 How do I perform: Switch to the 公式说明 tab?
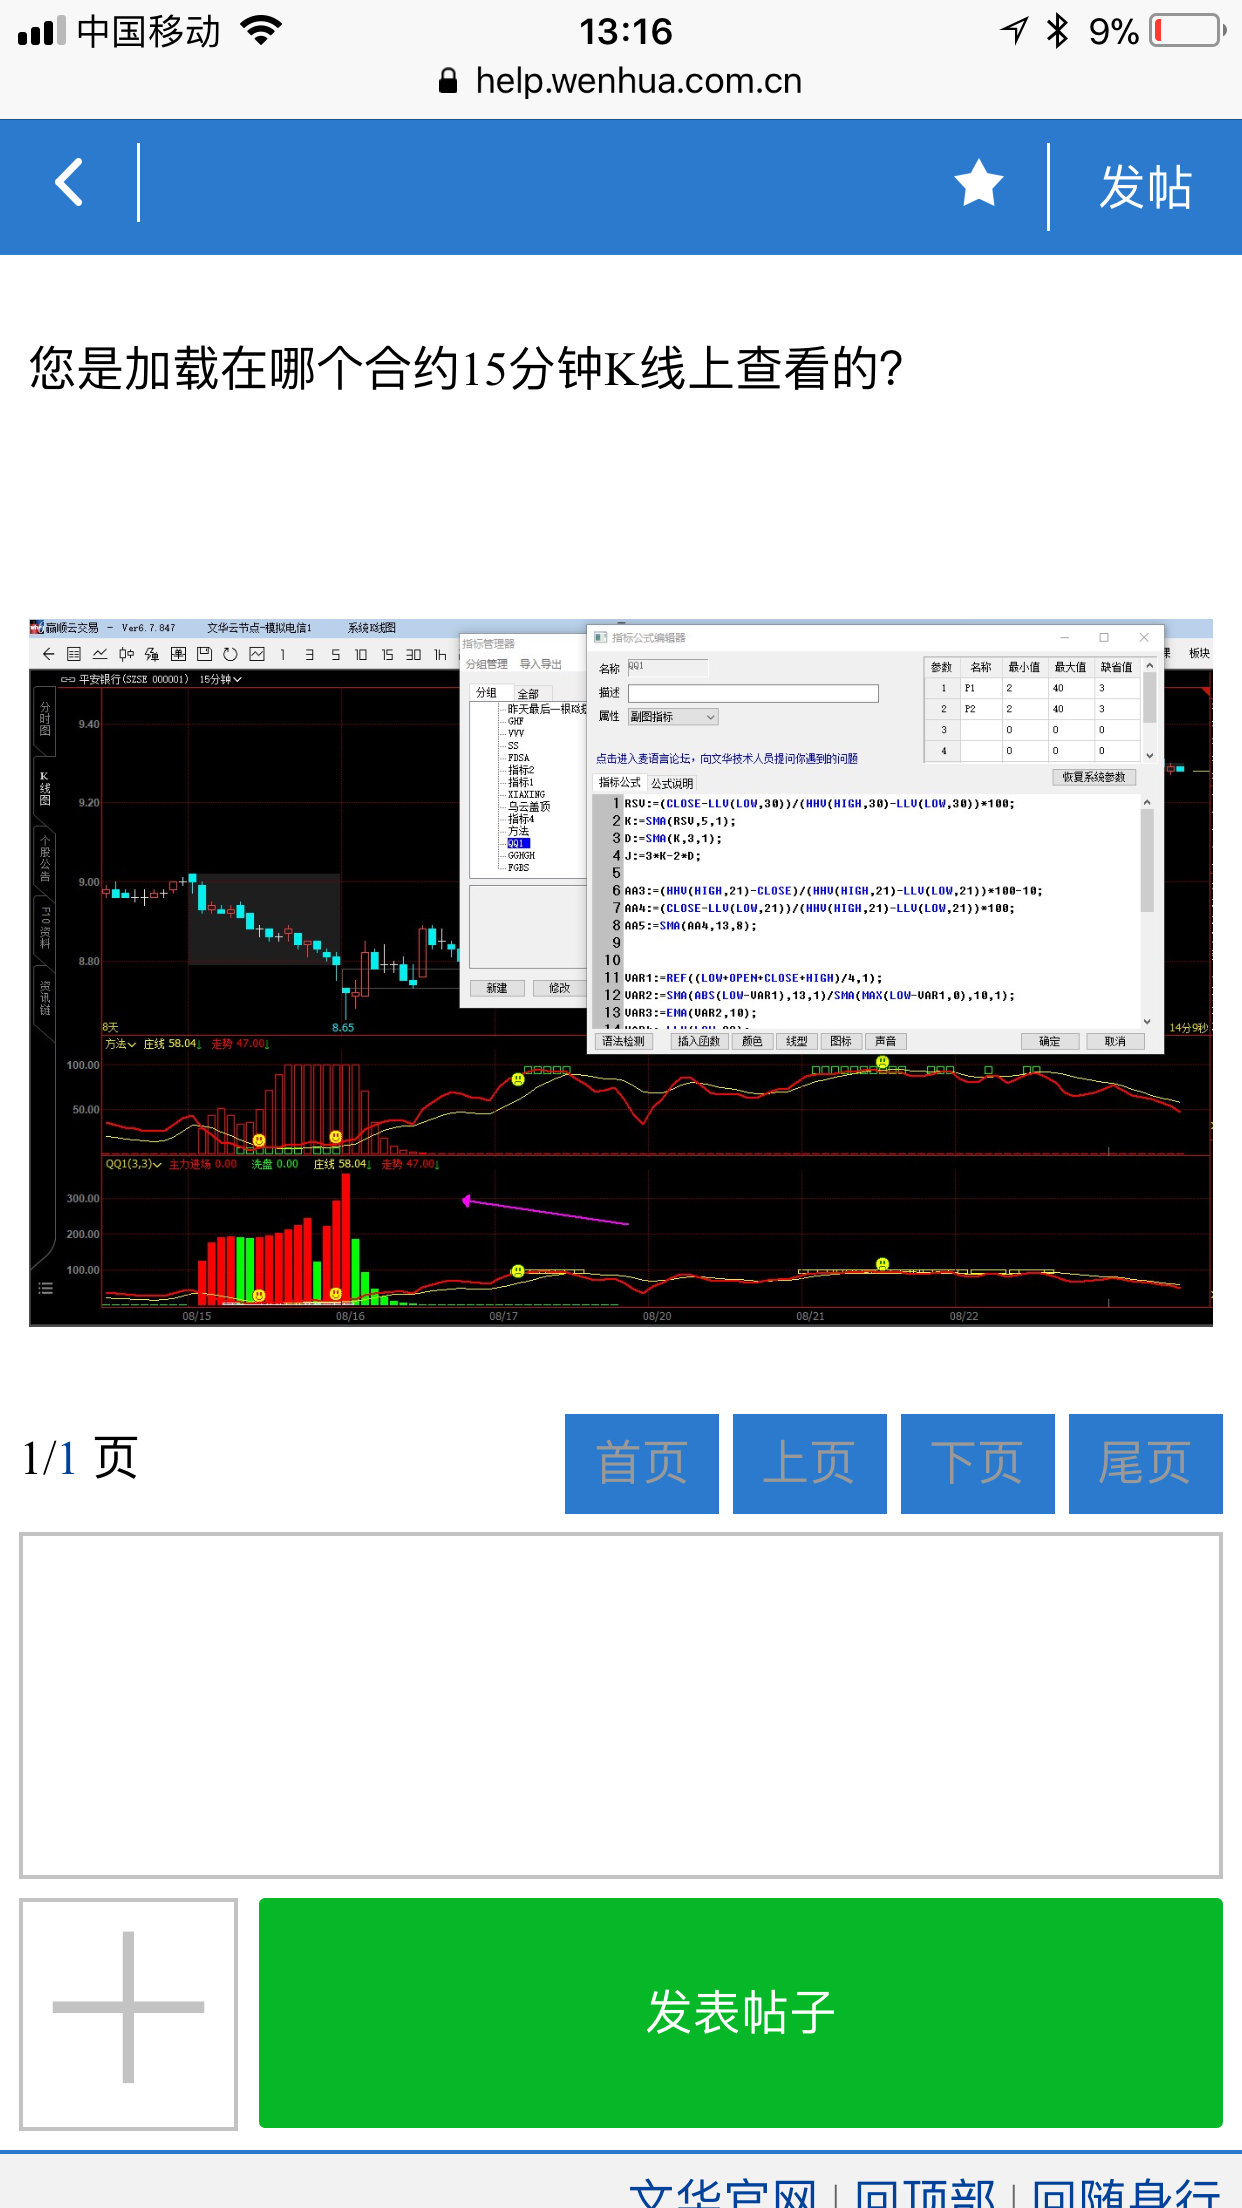672,784
